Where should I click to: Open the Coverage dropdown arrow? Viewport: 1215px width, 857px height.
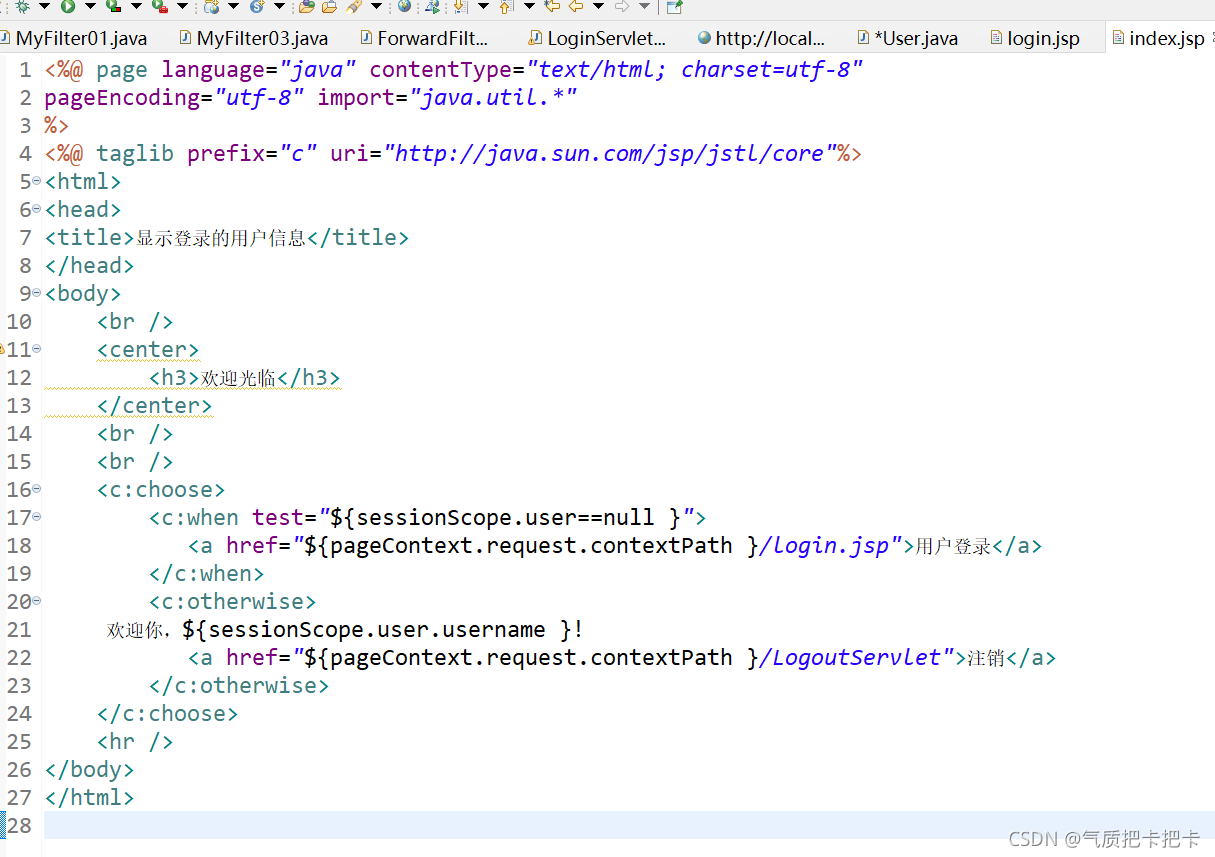point(136,7)
